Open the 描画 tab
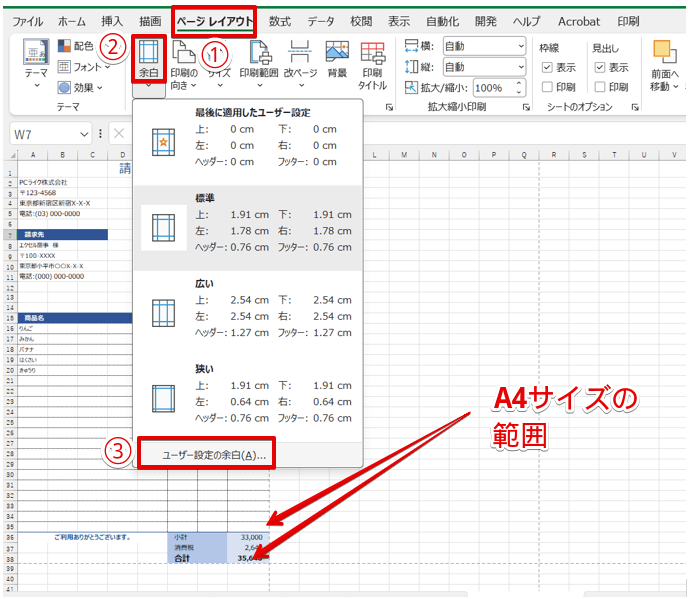Image resolution: width=688 pixels, height=599 pixels. pyautogui.click(x=150, y=22)
